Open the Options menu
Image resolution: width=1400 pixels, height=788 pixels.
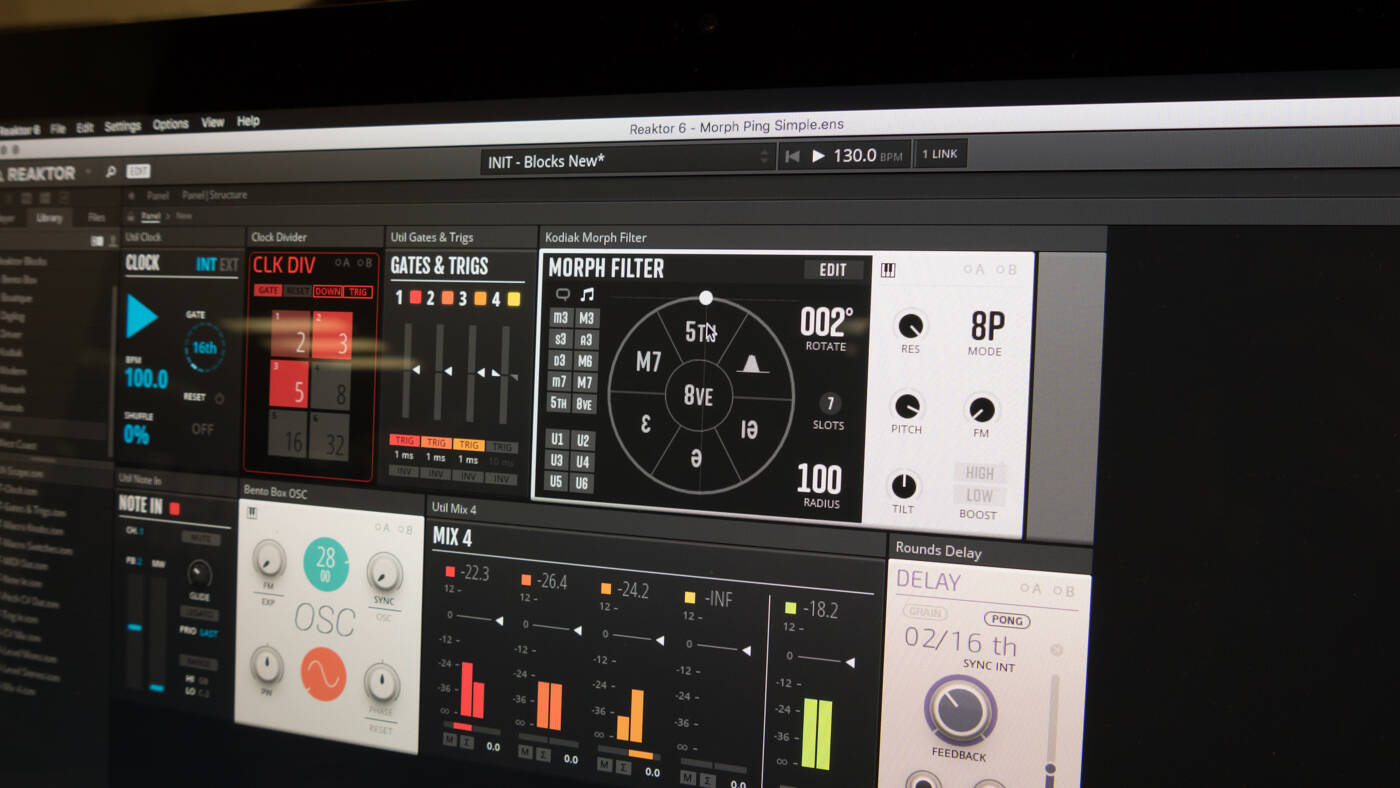[170, 124]
